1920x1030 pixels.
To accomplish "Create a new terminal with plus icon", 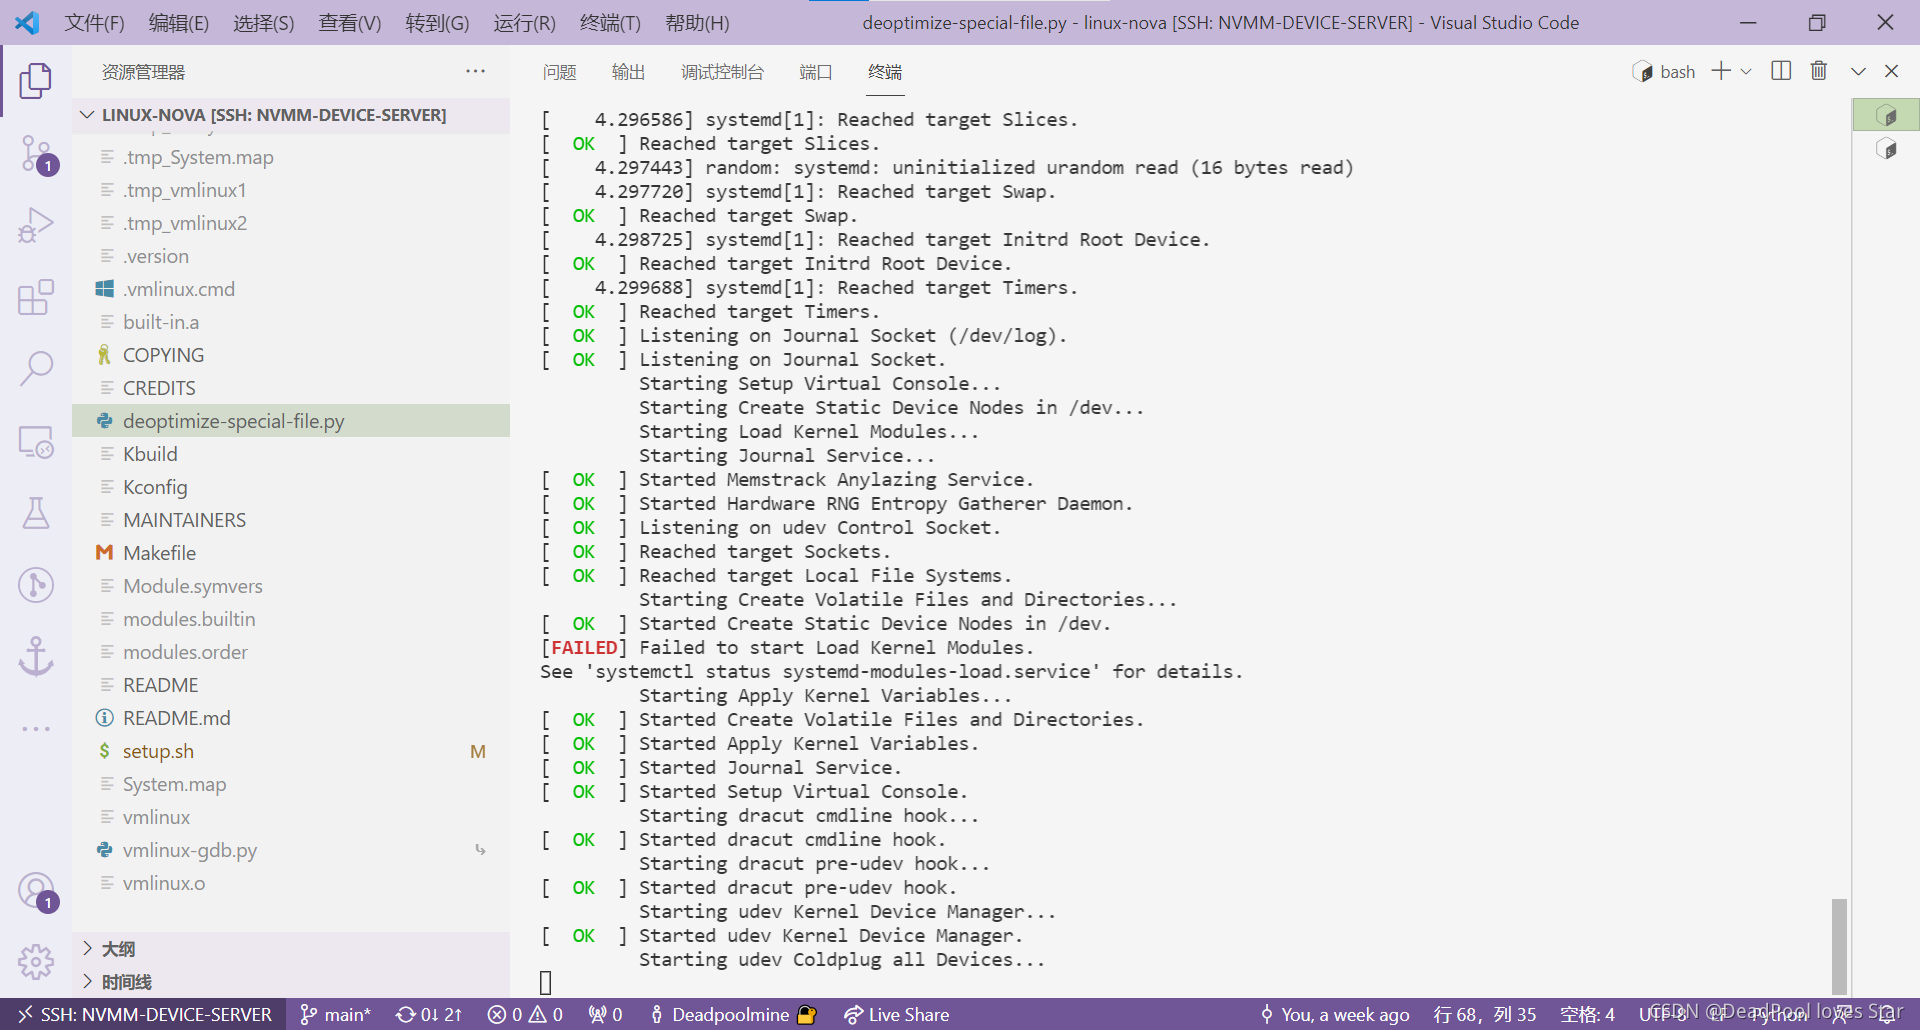I will point(1721,71).
